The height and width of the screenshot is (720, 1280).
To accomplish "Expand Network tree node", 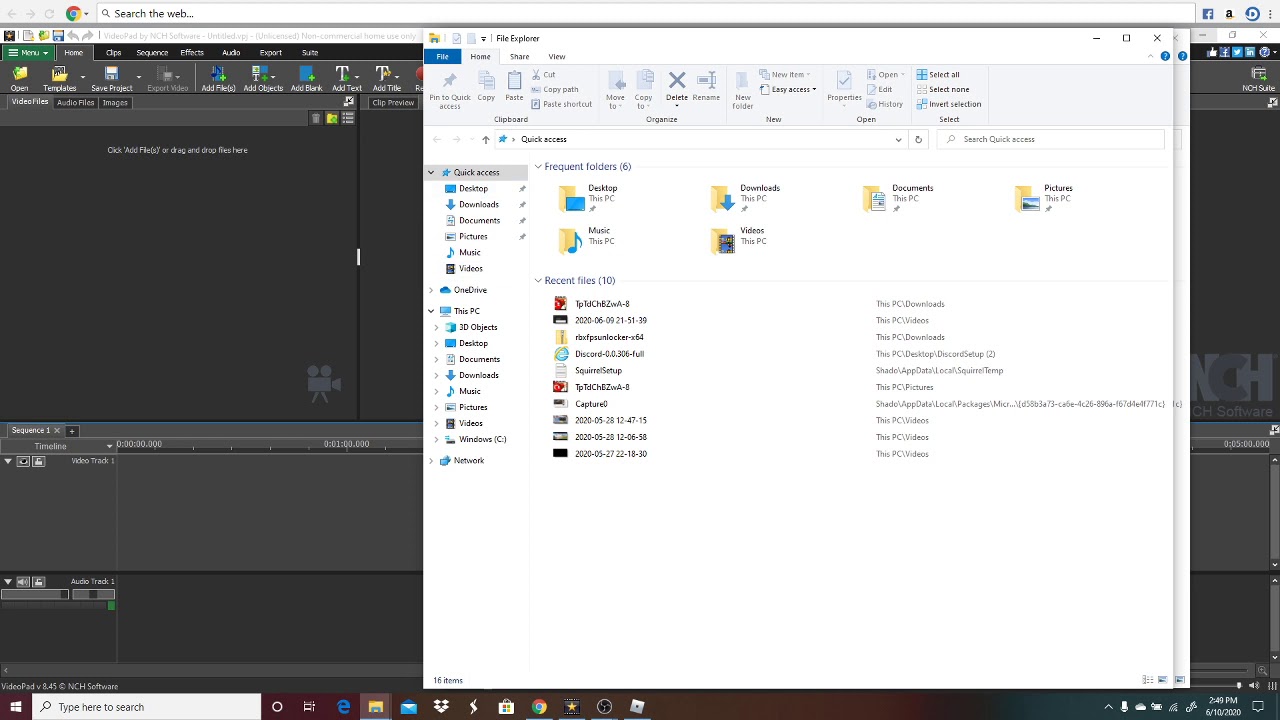I will tap(431, 461).
